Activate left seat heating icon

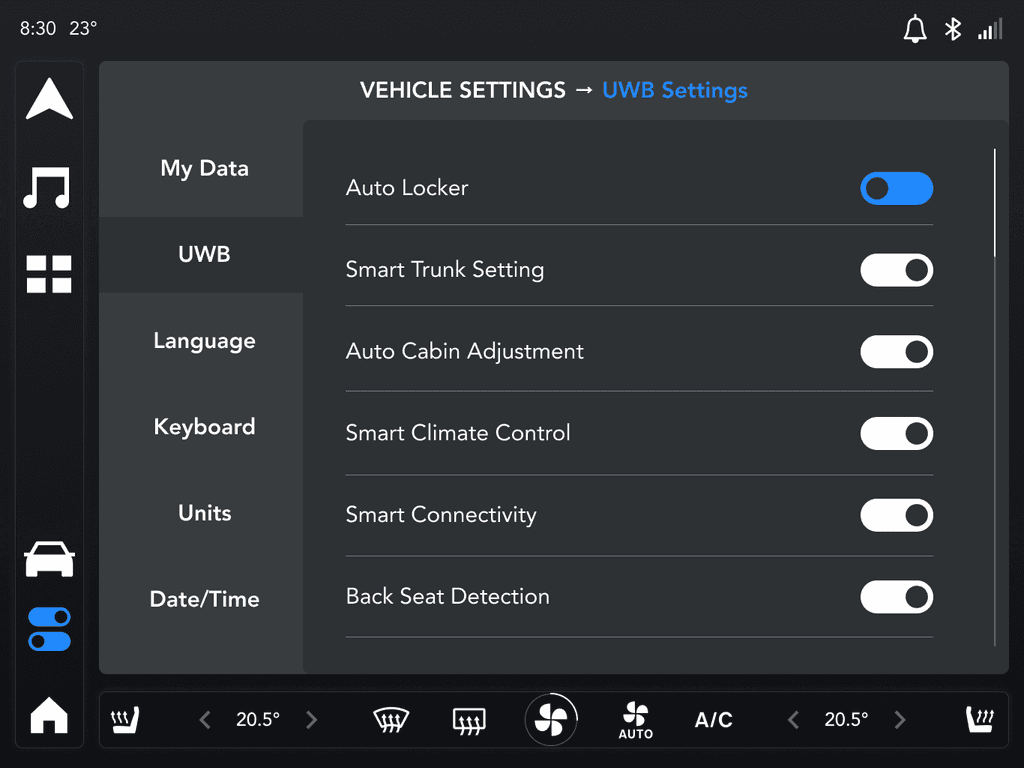[x=125, y=720]
